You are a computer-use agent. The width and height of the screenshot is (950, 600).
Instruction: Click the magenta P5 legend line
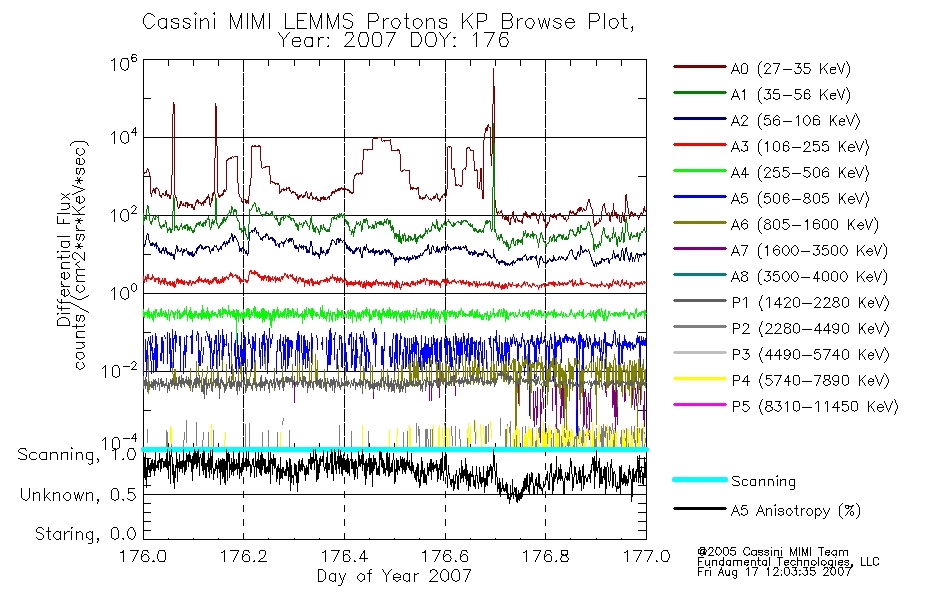699,404
